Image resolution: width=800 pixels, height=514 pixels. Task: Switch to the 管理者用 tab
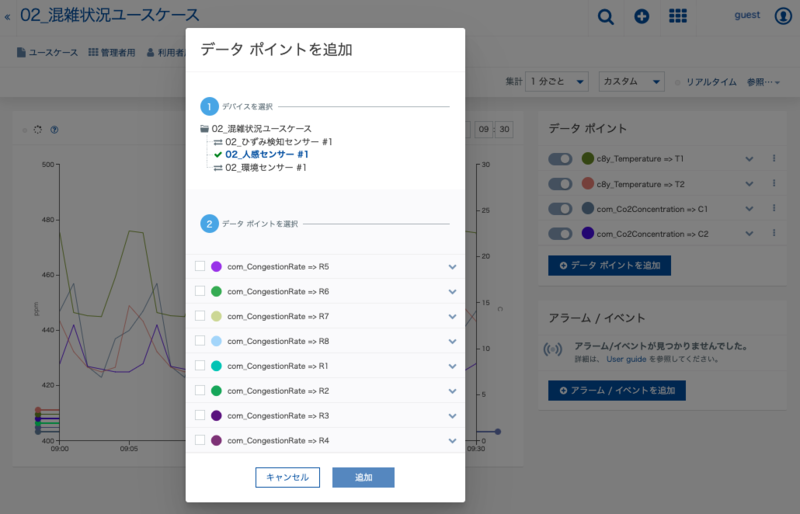(x=112, y=53)
